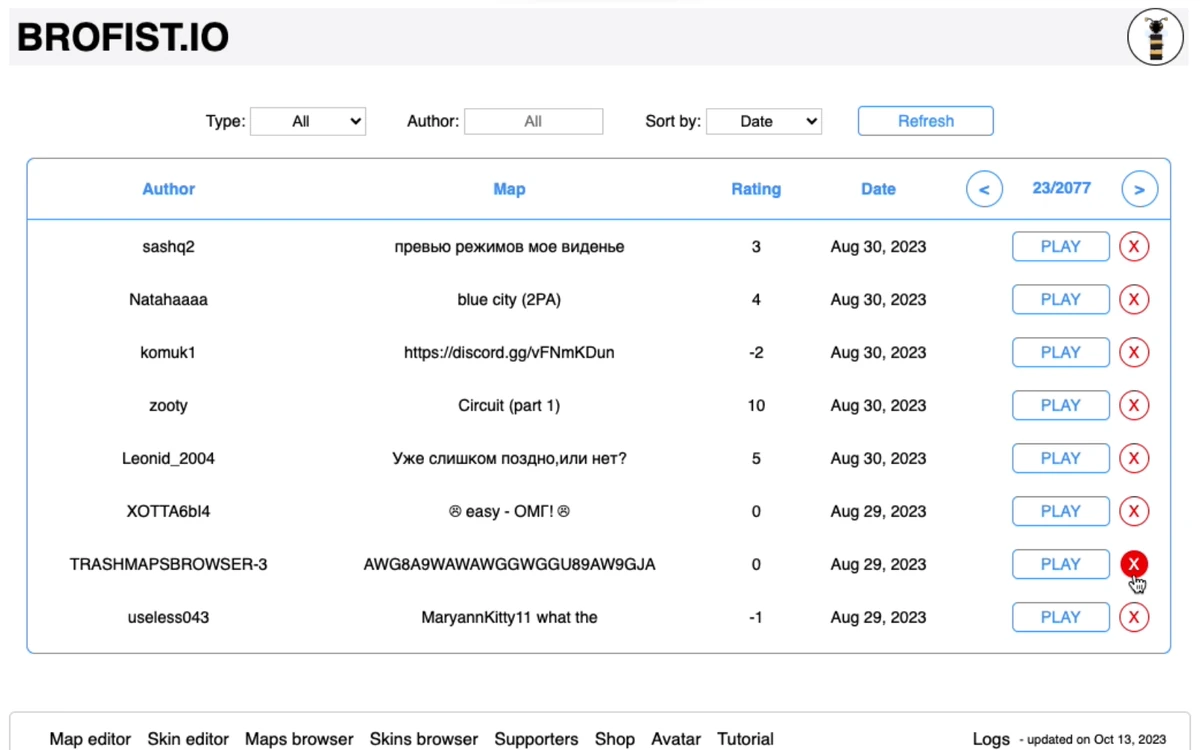The width and height of the screenshot is (1200, 750).
Task: Delete sashq2's map with red X
Action: [1133, 247]
